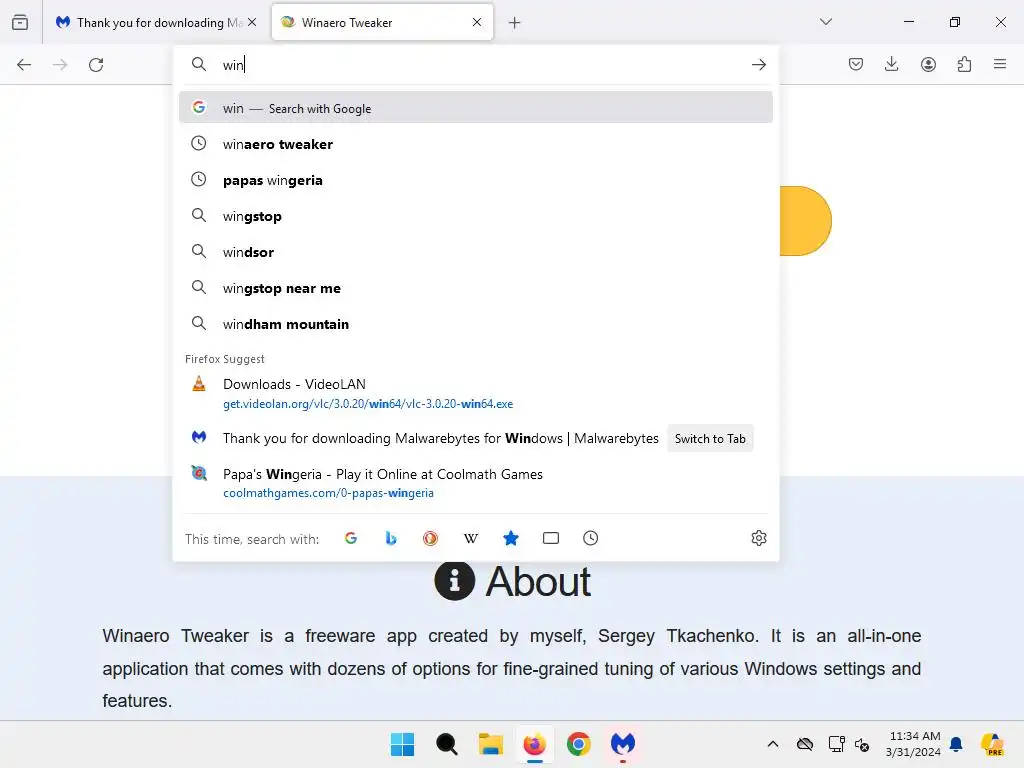The width and height of the screenshot is (1024, 768).
Task: Search this time with Google
Action: coord(351,538)
